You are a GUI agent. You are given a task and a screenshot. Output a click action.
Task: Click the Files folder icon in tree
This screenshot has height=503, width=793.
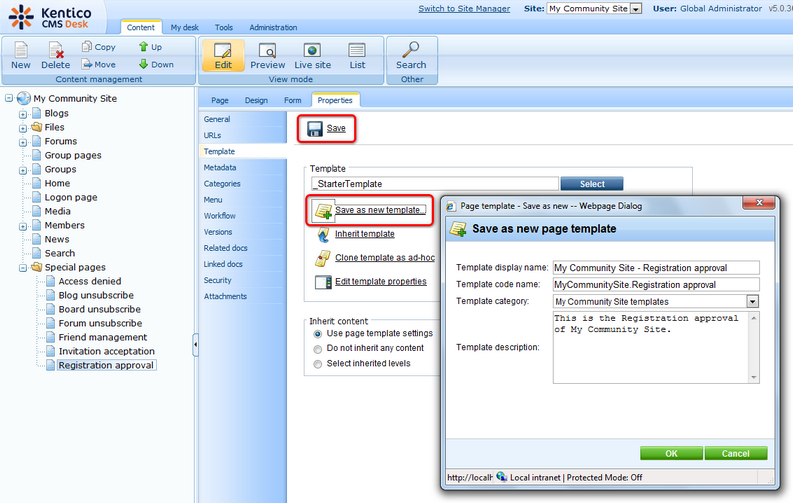(36, 127)
